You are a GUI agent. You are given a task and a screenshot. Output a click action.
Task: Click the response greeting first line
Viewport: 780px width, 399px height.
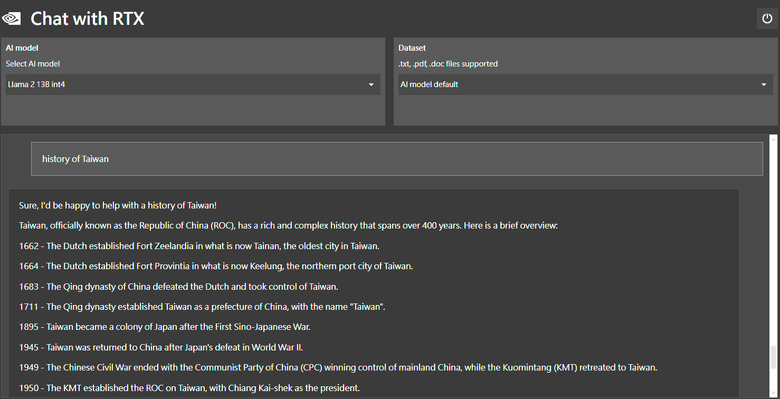[x=118, y=205]
